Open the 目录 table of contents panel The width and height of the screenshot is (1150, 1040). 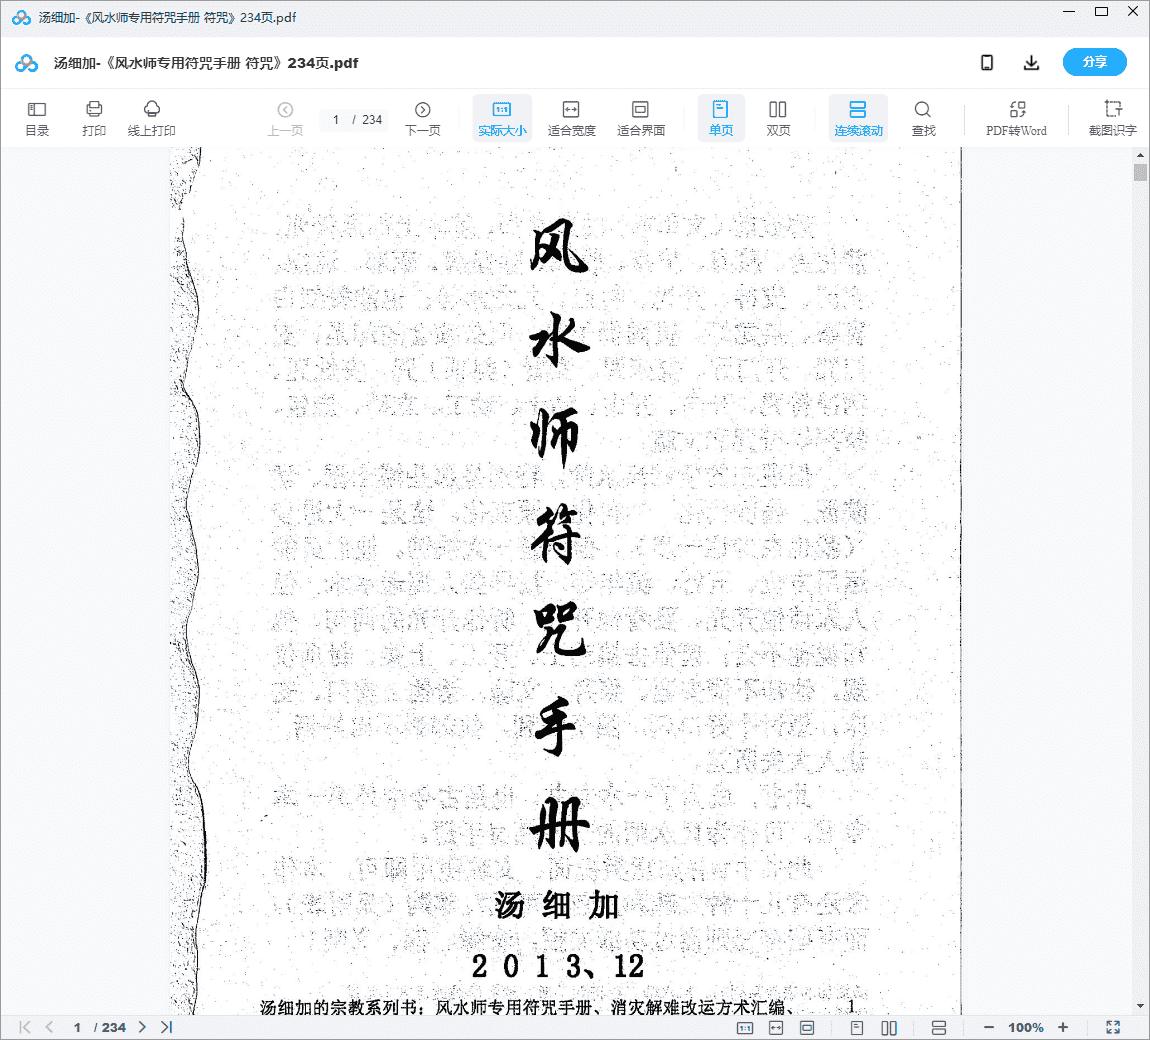(x=37, y=118)
